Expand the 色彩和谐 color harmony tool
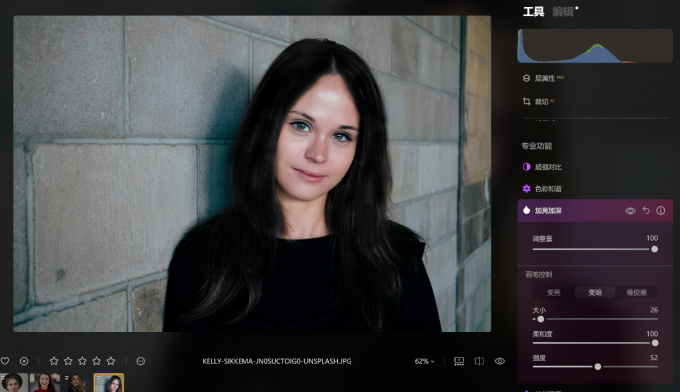This screenshot has width=680, height=392. pos(548,189)
